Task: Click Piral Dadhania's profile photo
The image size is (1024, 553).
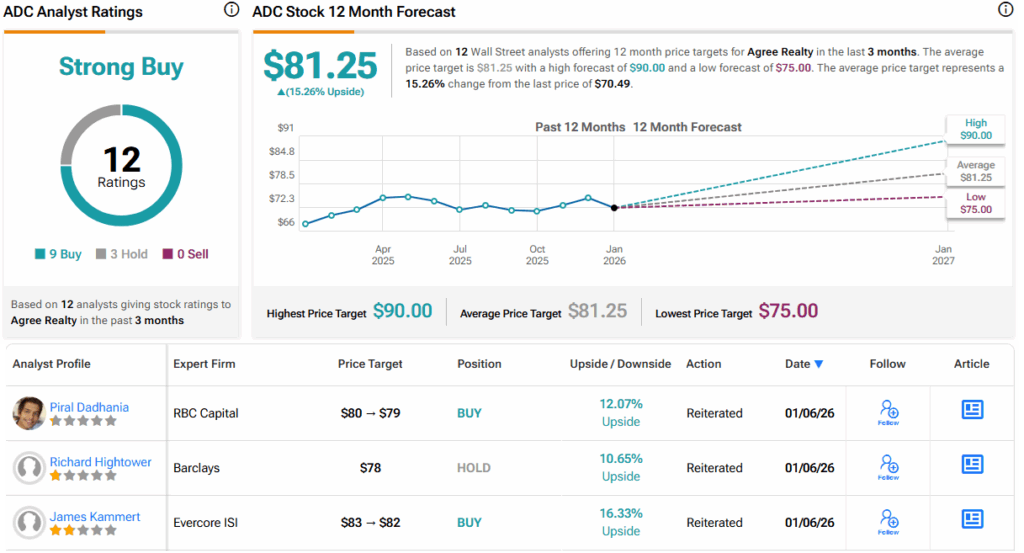Action: 29,413
